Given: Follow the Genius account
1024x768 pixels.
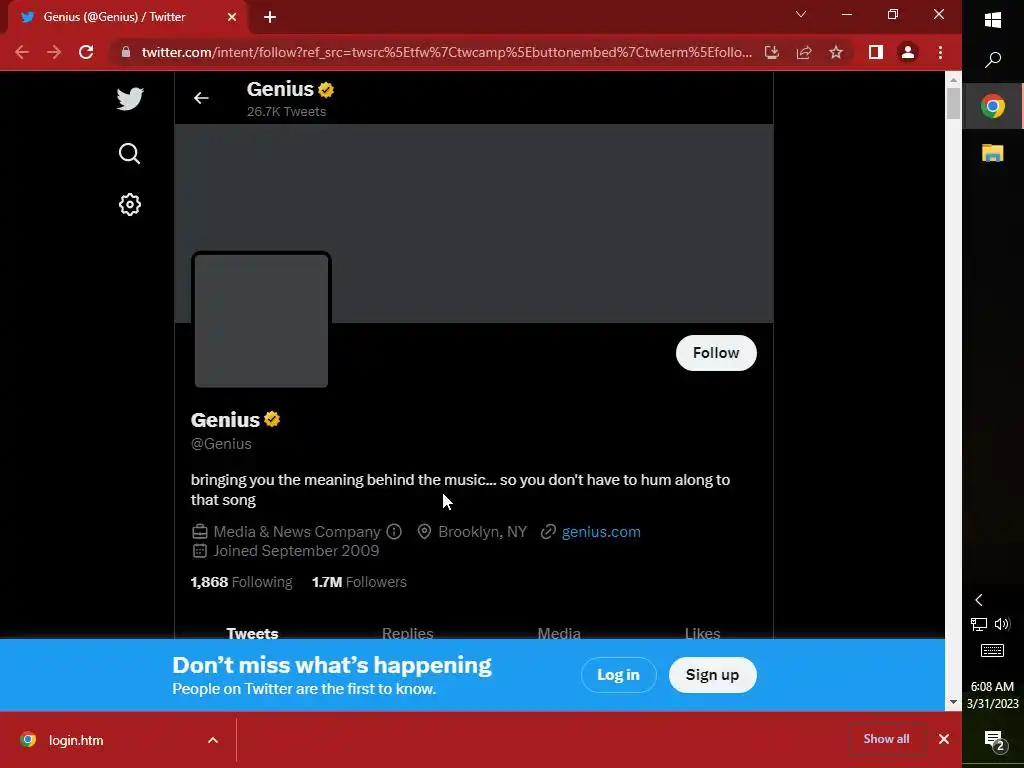Looking at the screenshot, I should point(716,353).
